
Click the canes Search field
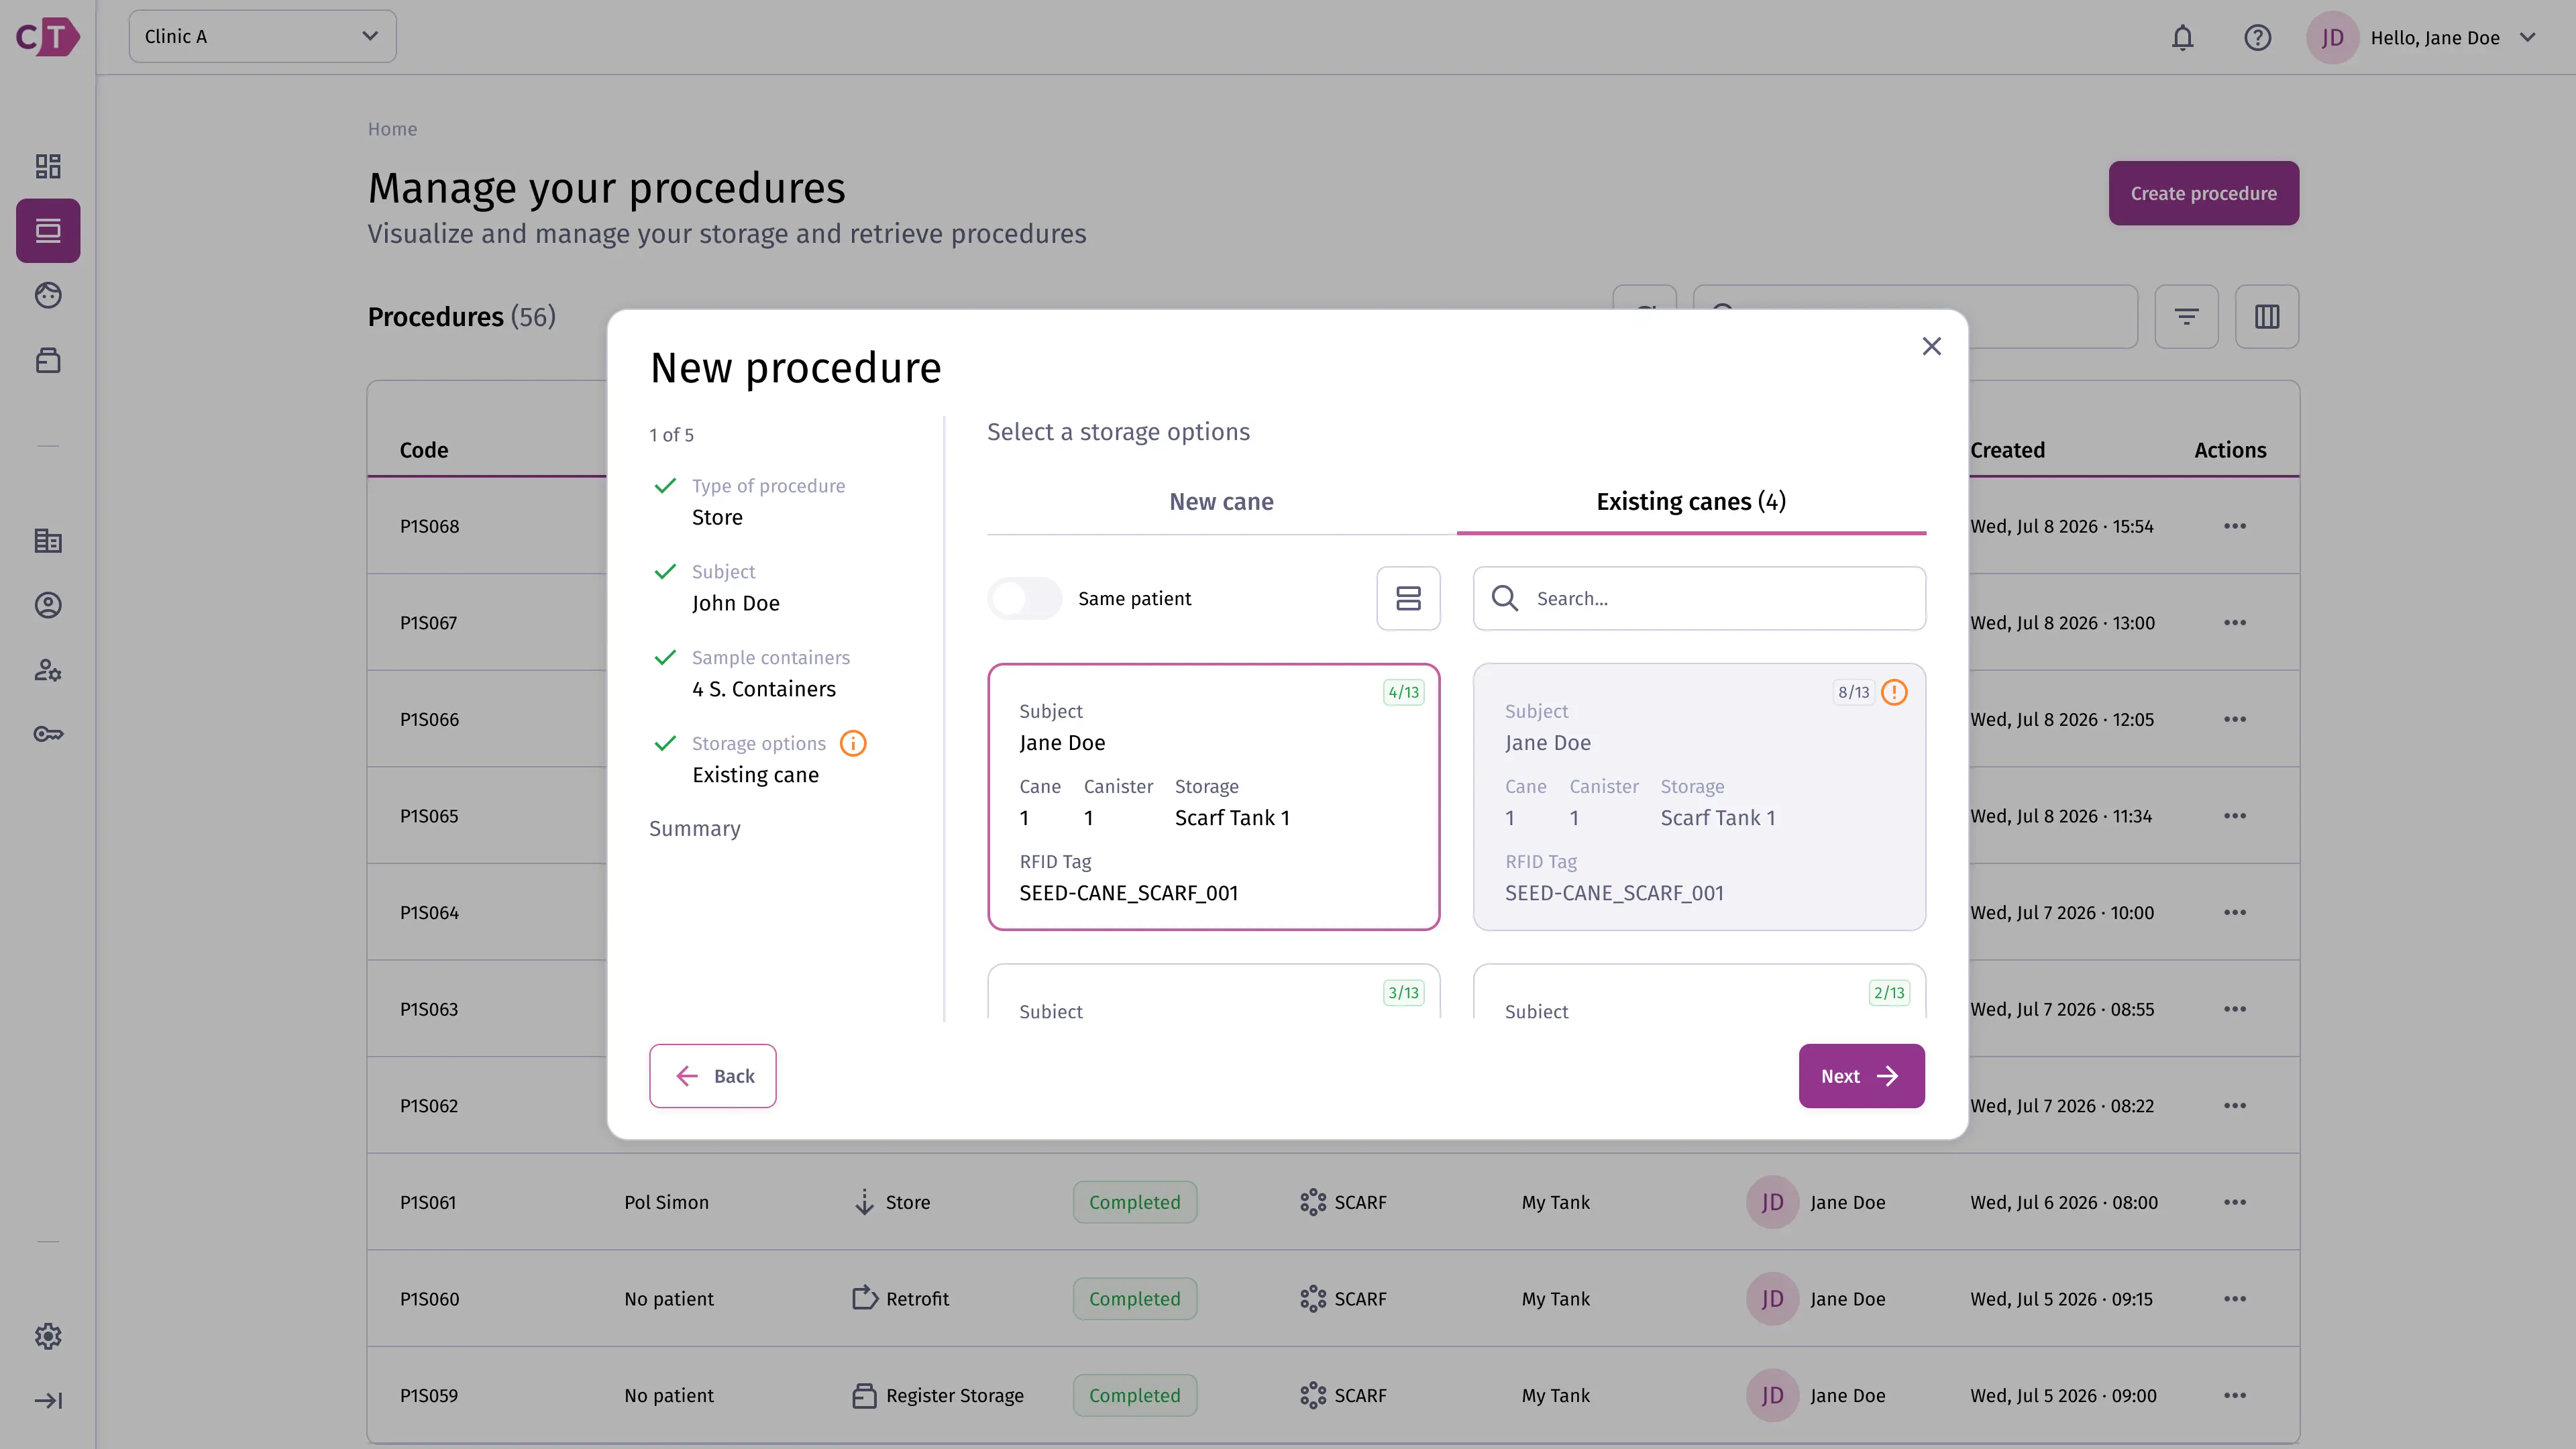[1699, 598]
